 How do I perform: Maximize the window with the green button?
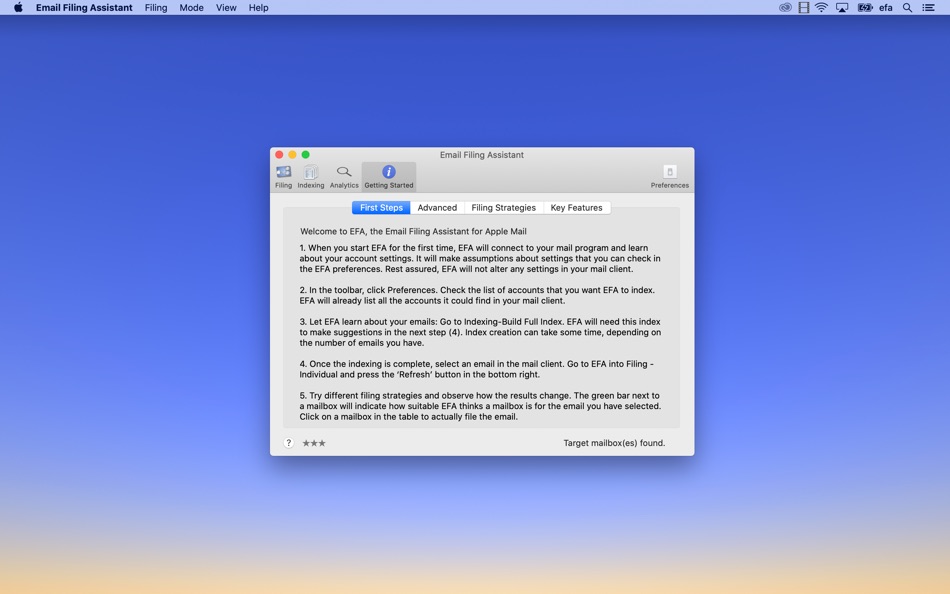click(305, 155)
